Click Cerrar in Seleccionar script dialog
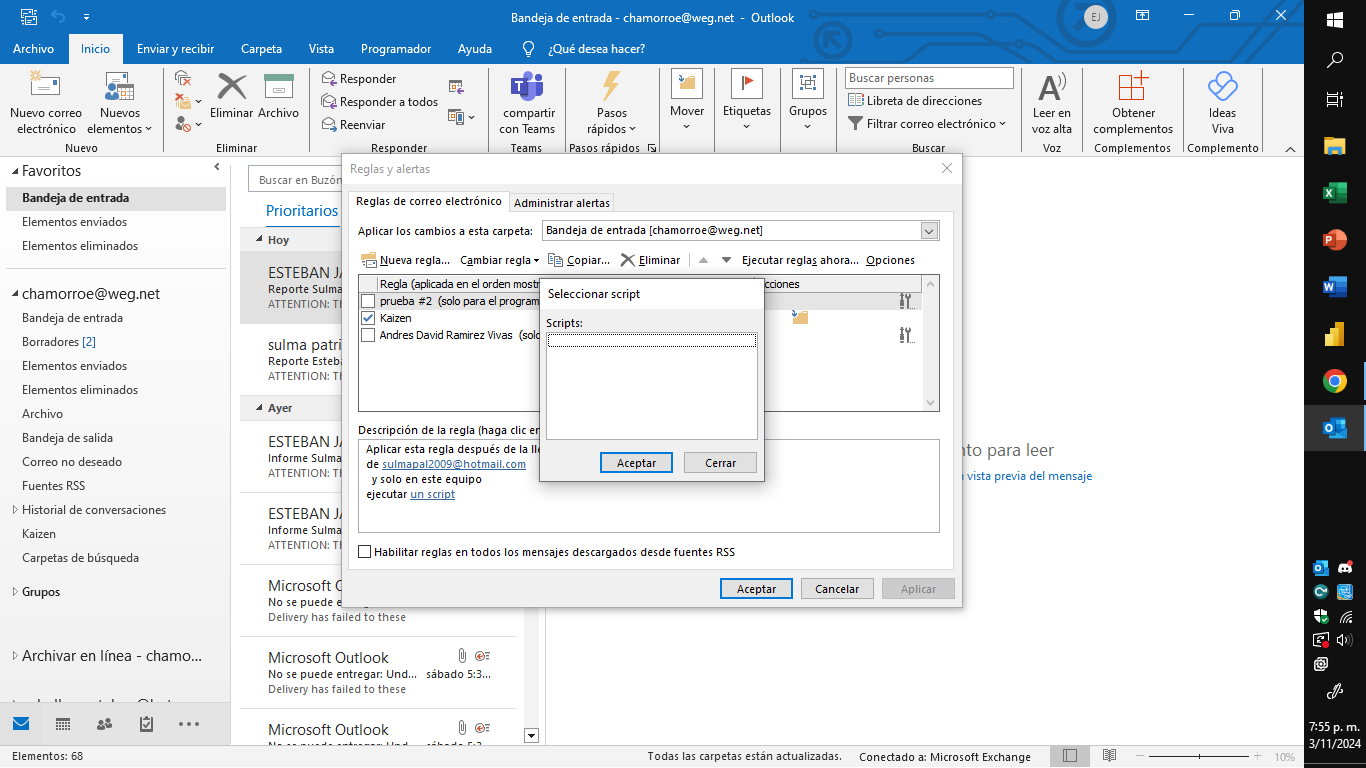This screenshot has height=768, width=1366. pyautogui.click(x=720, y=463)
